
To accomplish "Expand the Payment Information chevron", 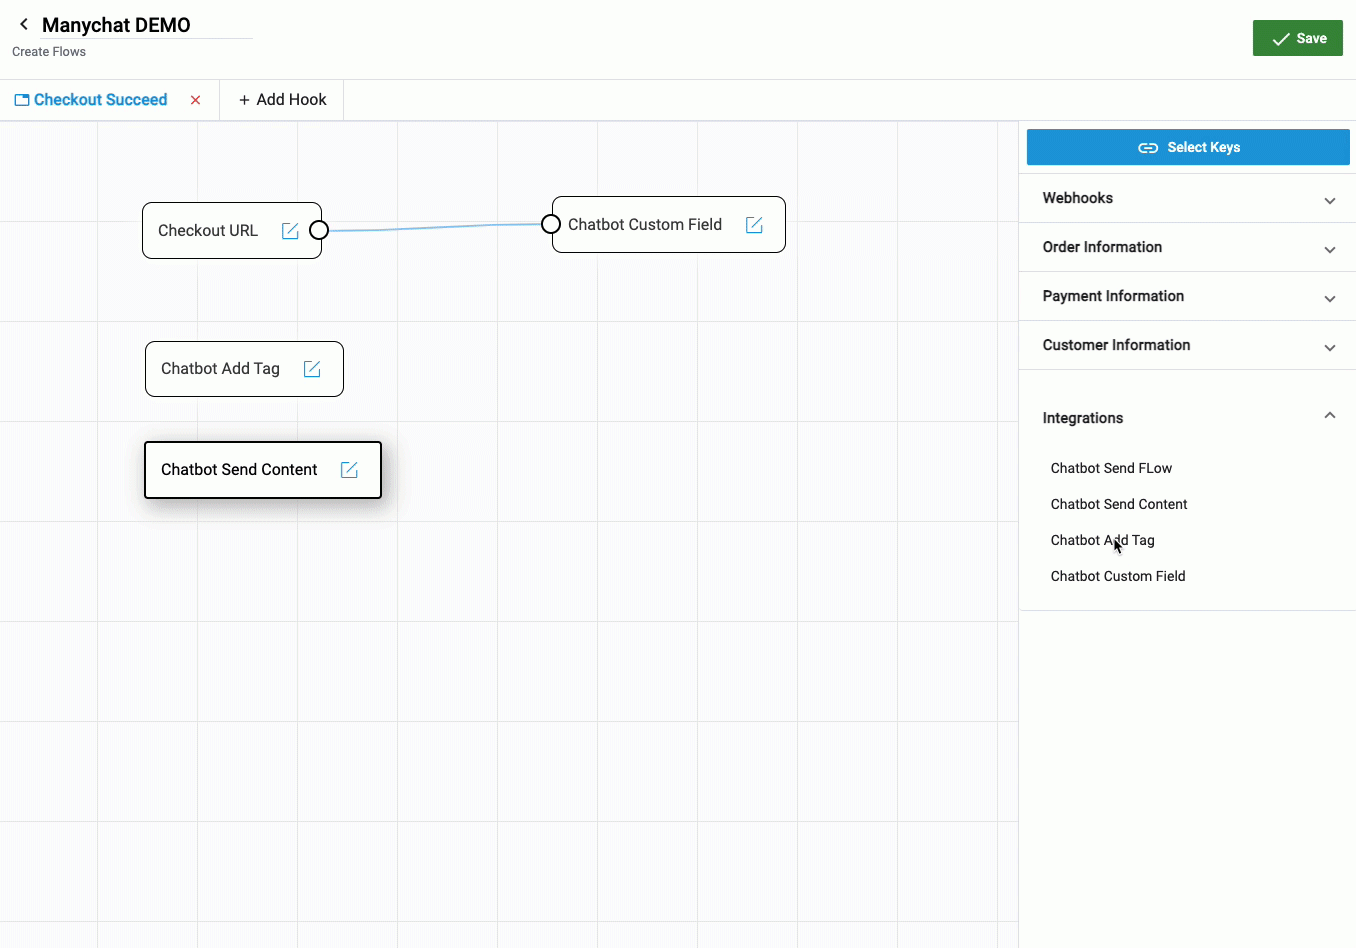I will point(1330,298).
